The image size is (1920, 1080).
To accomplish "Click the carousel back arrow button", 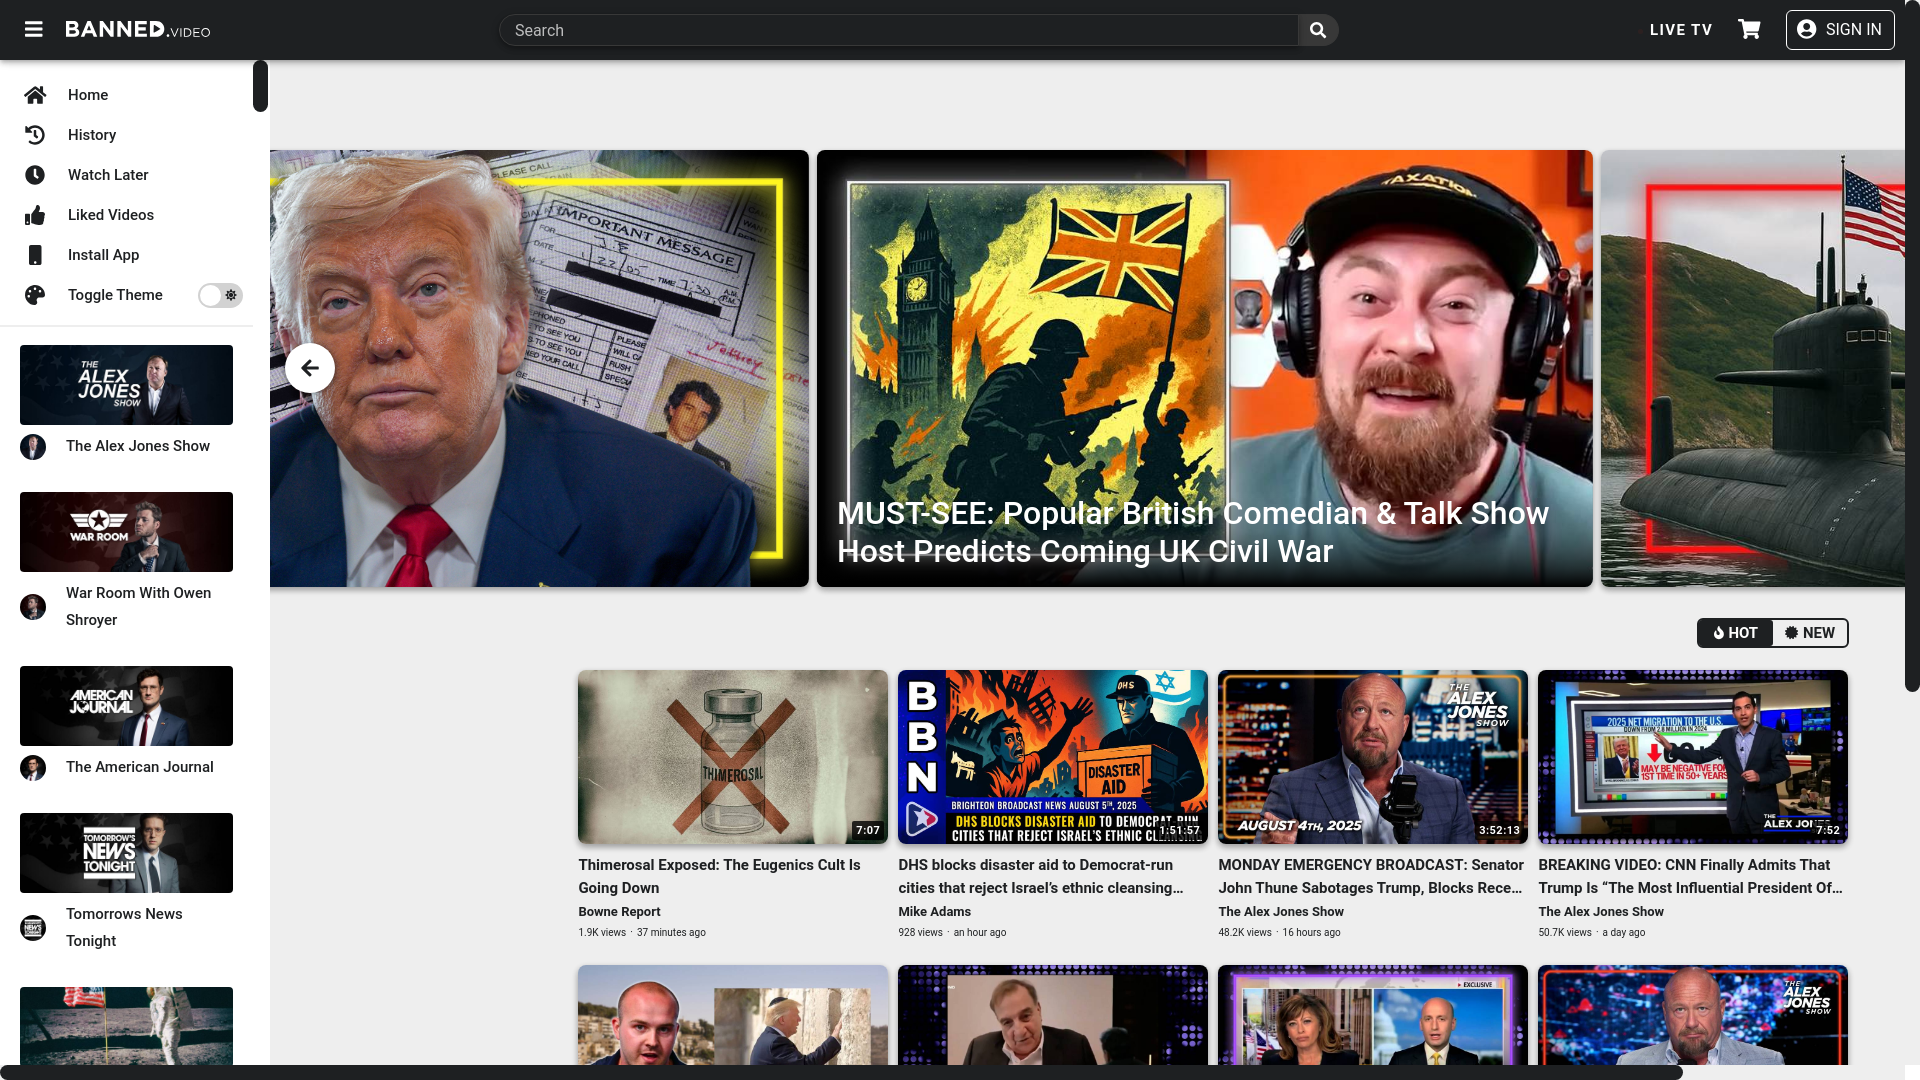I will [x=310, y=368].
